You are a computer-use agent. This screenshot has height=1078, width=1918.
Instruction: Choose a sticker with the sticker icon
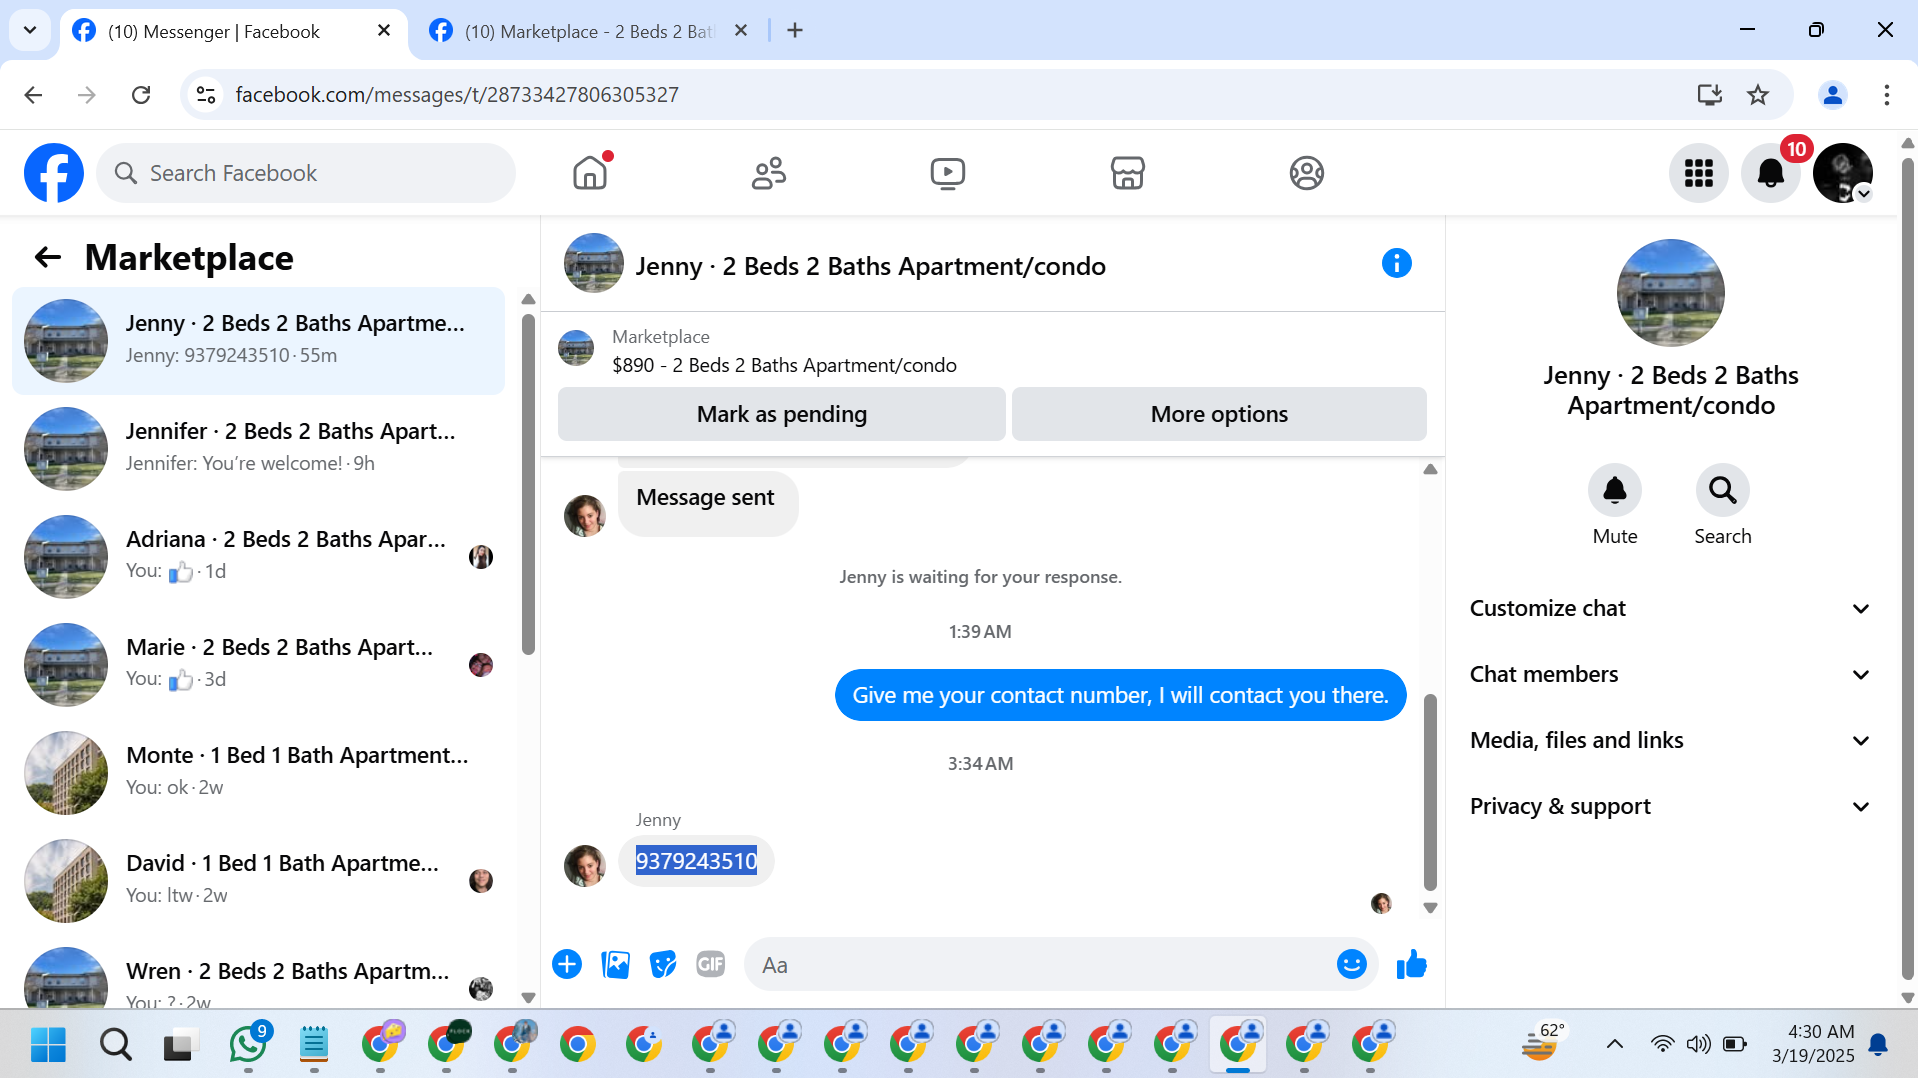pyautogui.click(x=663, y=964)
